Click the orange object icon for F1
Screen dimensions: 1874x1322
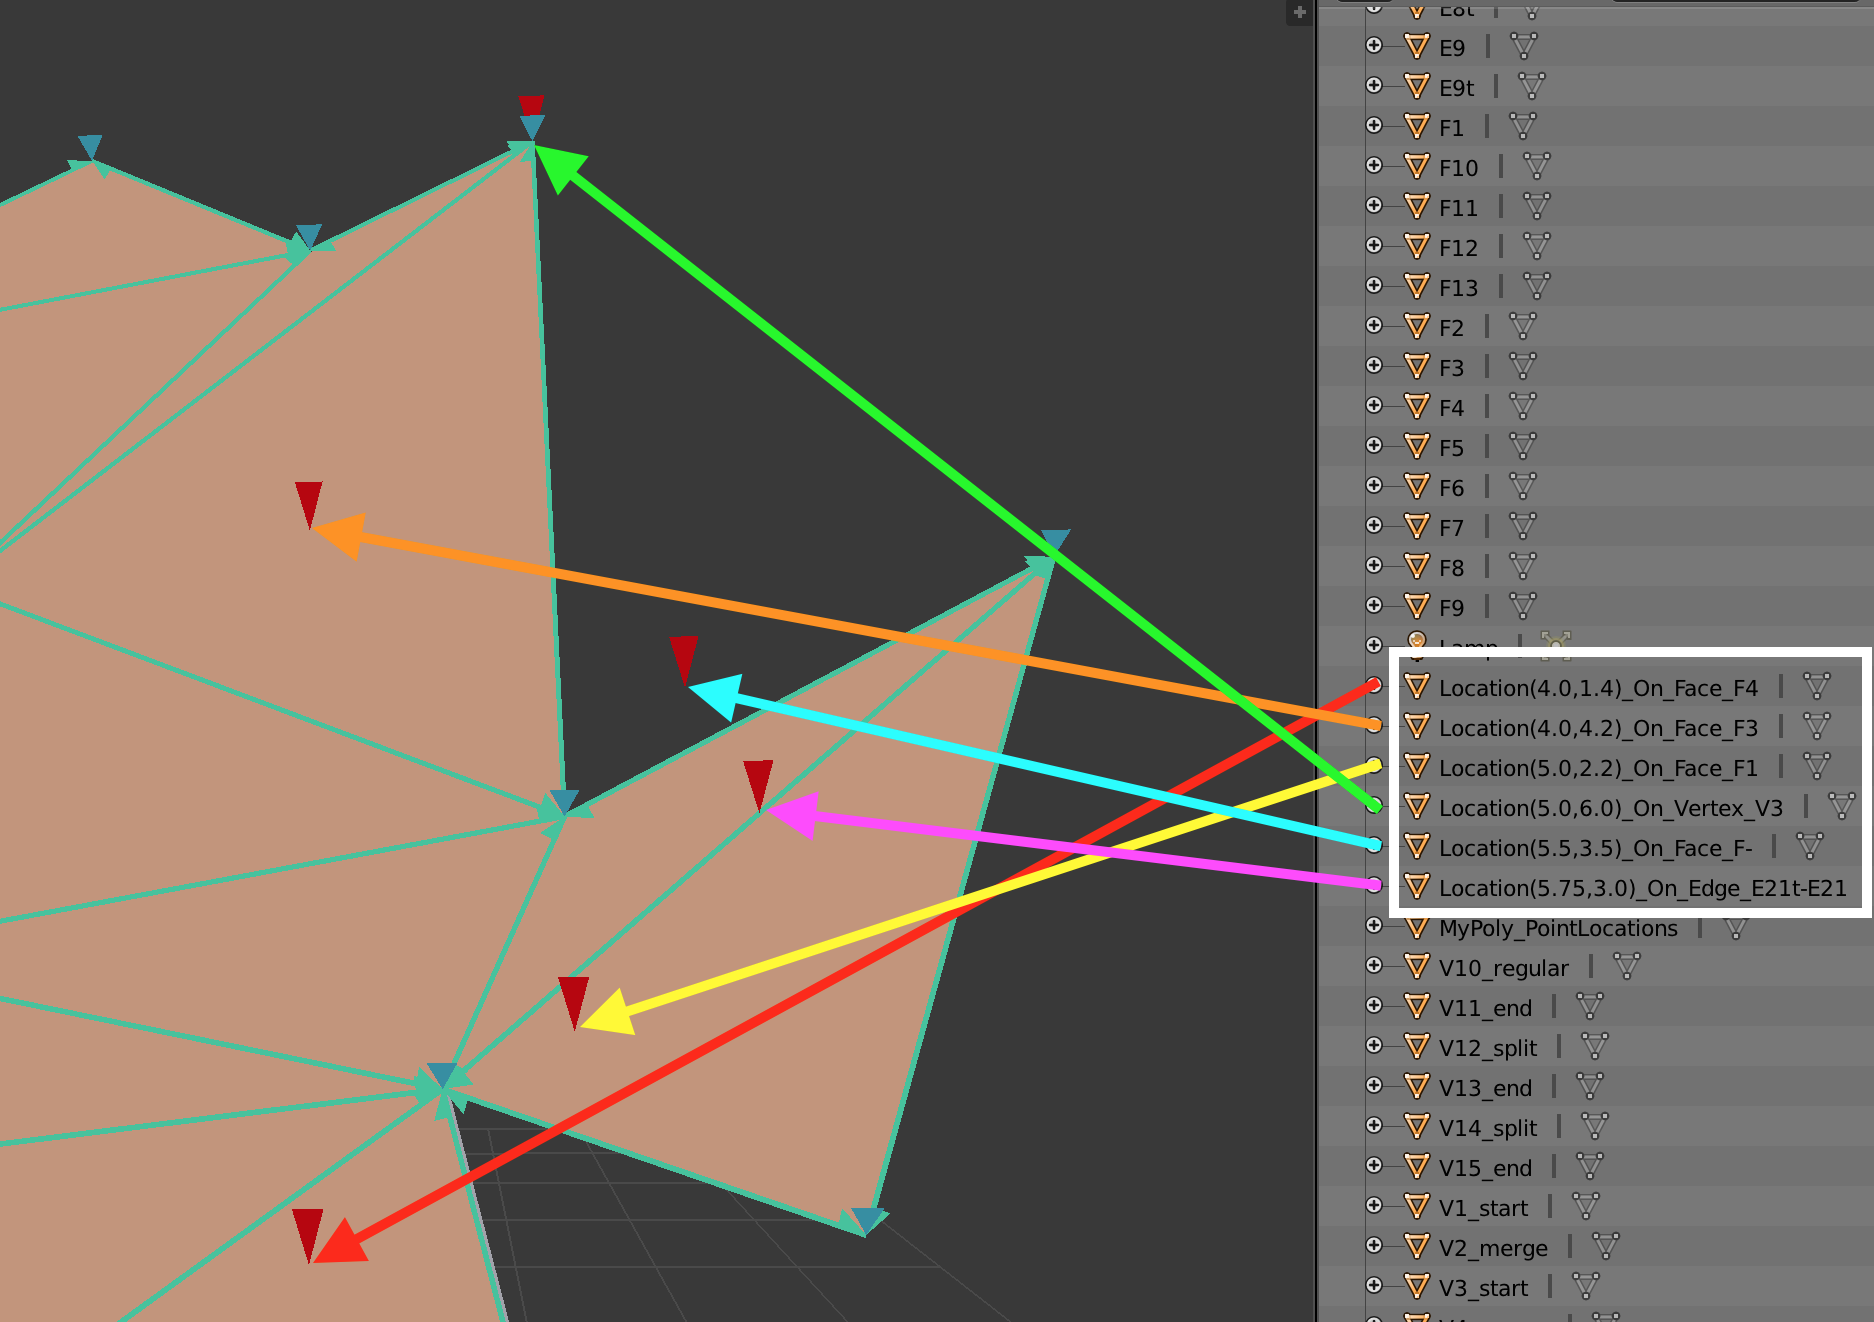1416,127
